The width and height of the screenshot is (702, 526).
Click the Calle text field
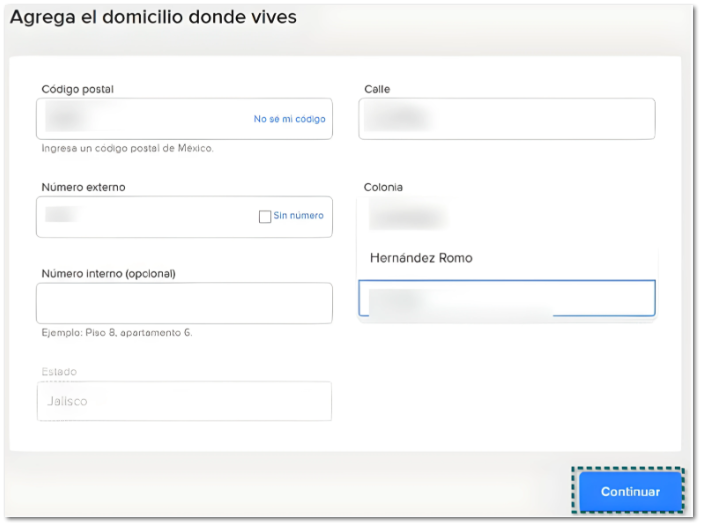point(507,119)
